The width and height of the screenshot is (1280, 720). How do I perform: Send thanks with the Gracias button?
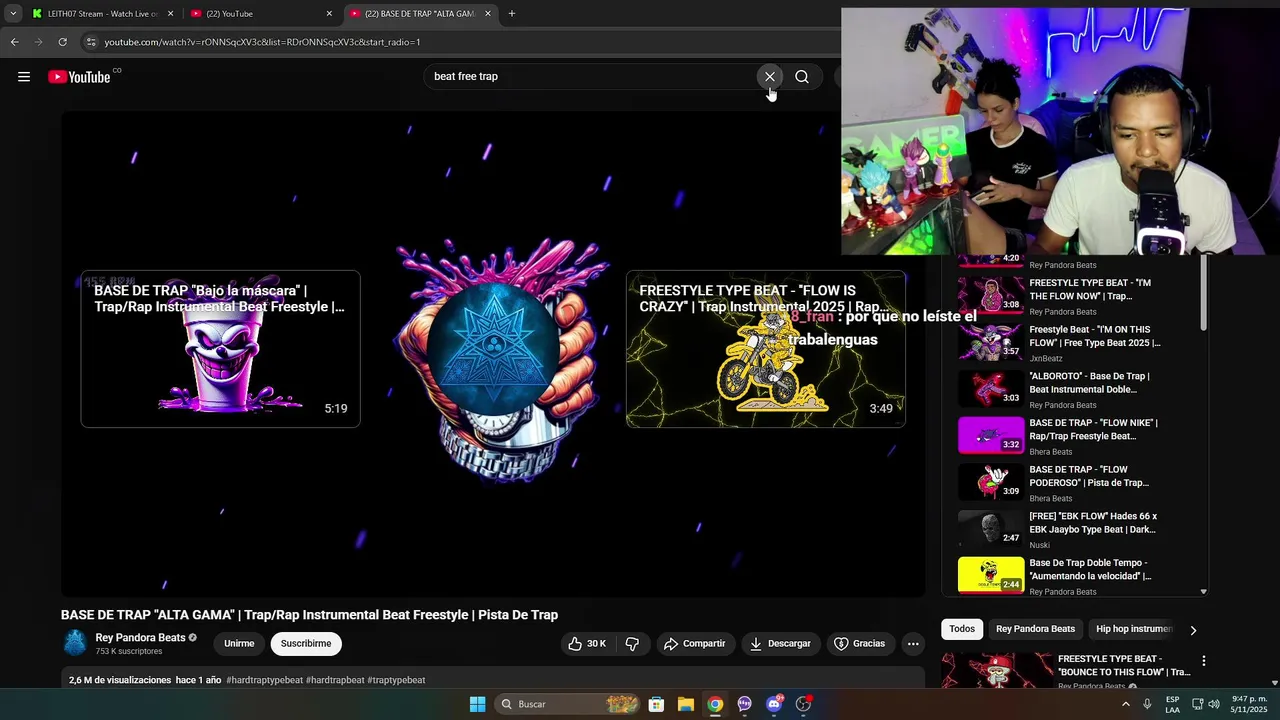860,644
